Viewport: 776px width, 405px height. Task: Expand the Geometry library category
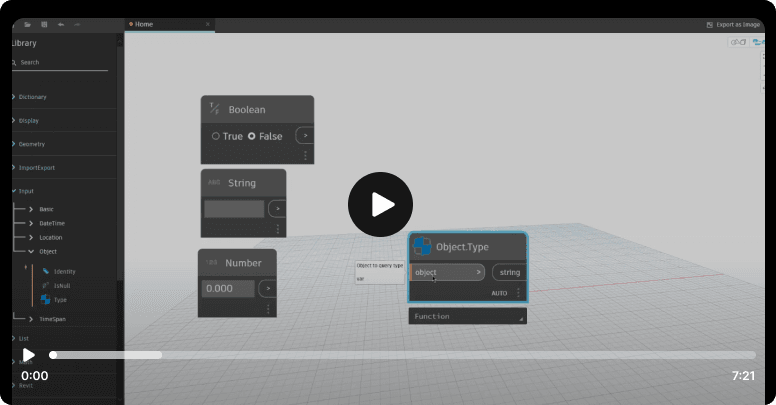pos(29,144)
